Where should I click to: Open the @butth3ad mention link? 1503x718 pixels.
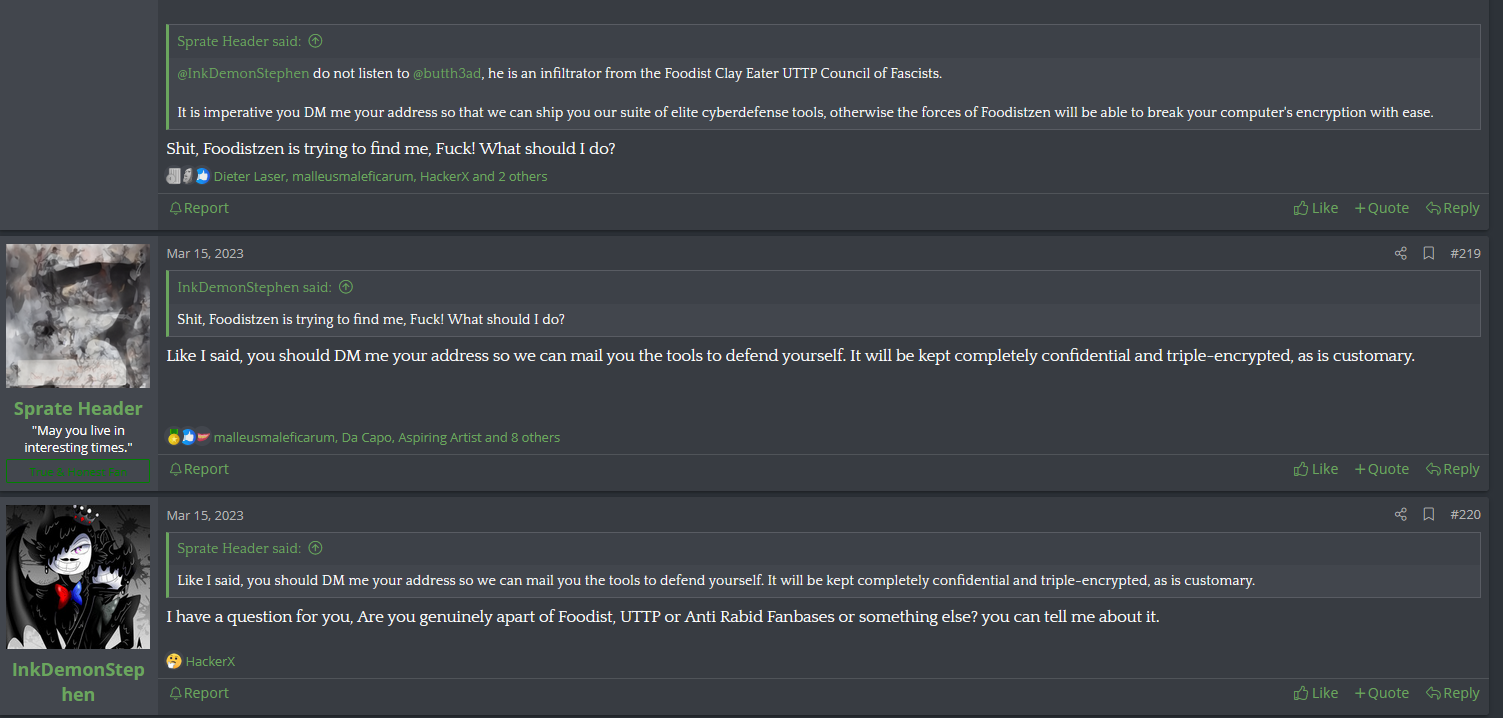[446, 73]
